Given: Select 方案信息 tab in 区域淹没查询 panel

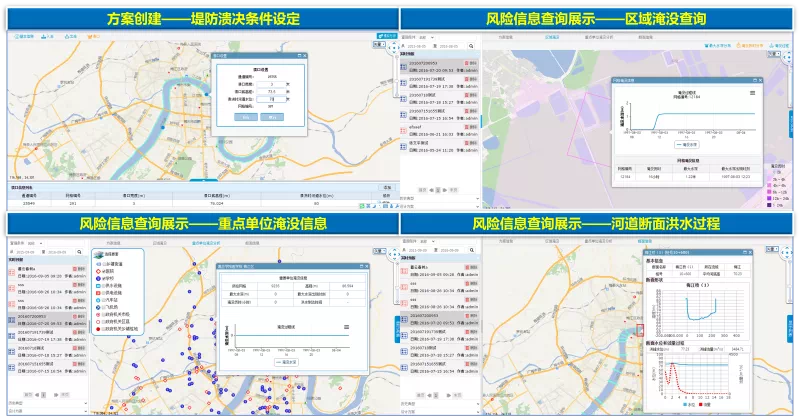Looking at the screenshot, I should pos(505,37).
